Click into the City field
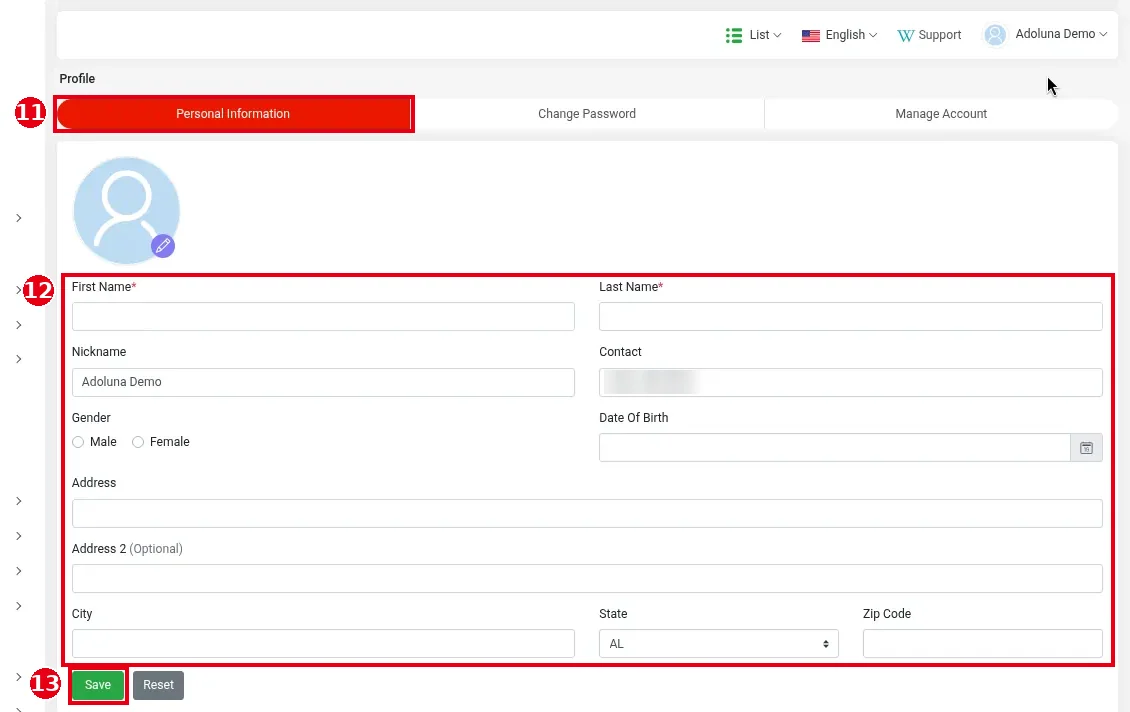This screenshot has height=712, width=1130. tap(323, 644)
